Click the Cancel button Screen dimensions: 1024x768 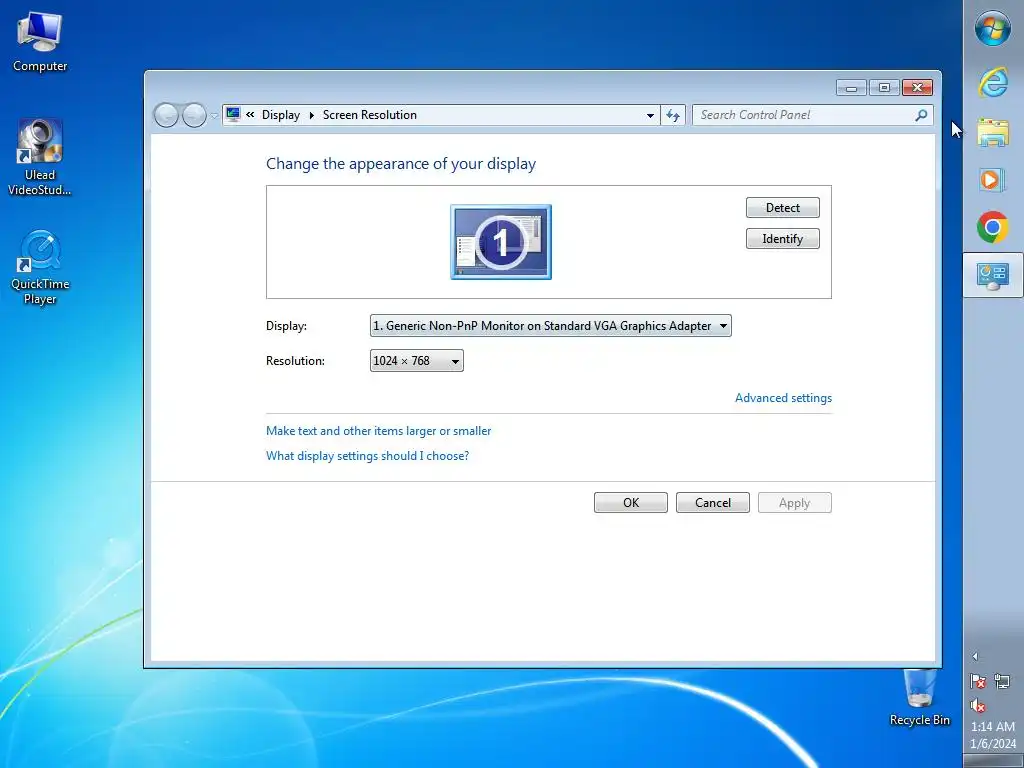coord(712,503)
